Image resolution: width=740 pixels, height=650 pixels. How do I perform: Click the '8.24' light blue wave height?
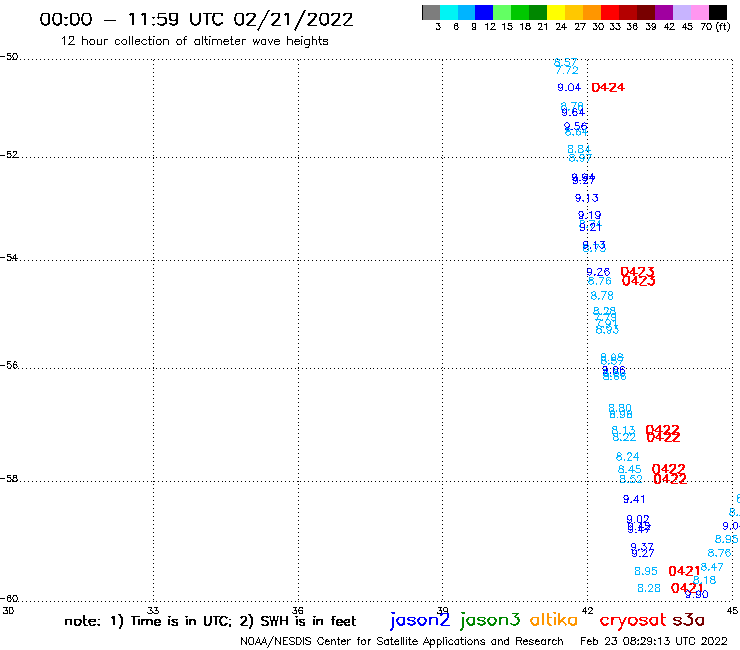(x=627, y=457)
